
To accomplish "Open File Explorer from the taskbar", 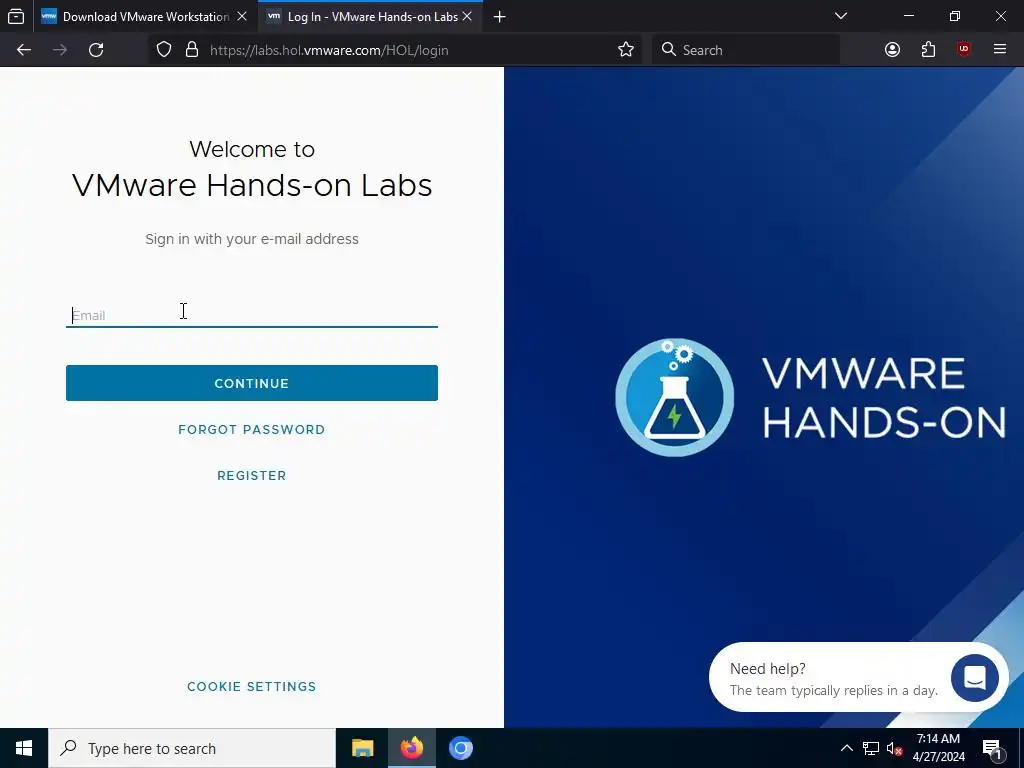I will [x=362, y=748].
